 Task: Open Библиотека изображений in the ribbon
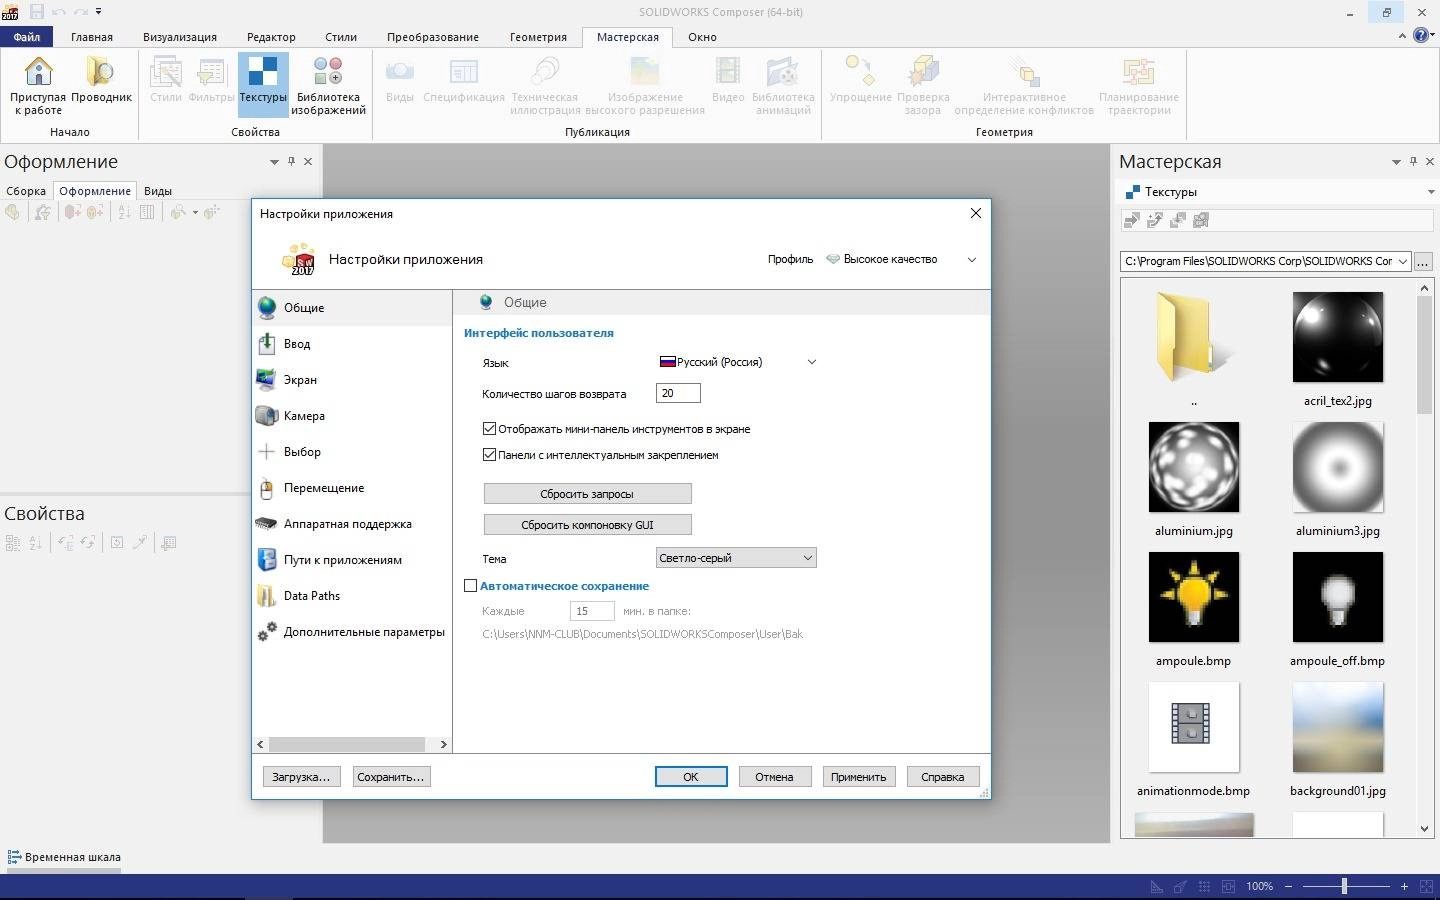point(328,85)
